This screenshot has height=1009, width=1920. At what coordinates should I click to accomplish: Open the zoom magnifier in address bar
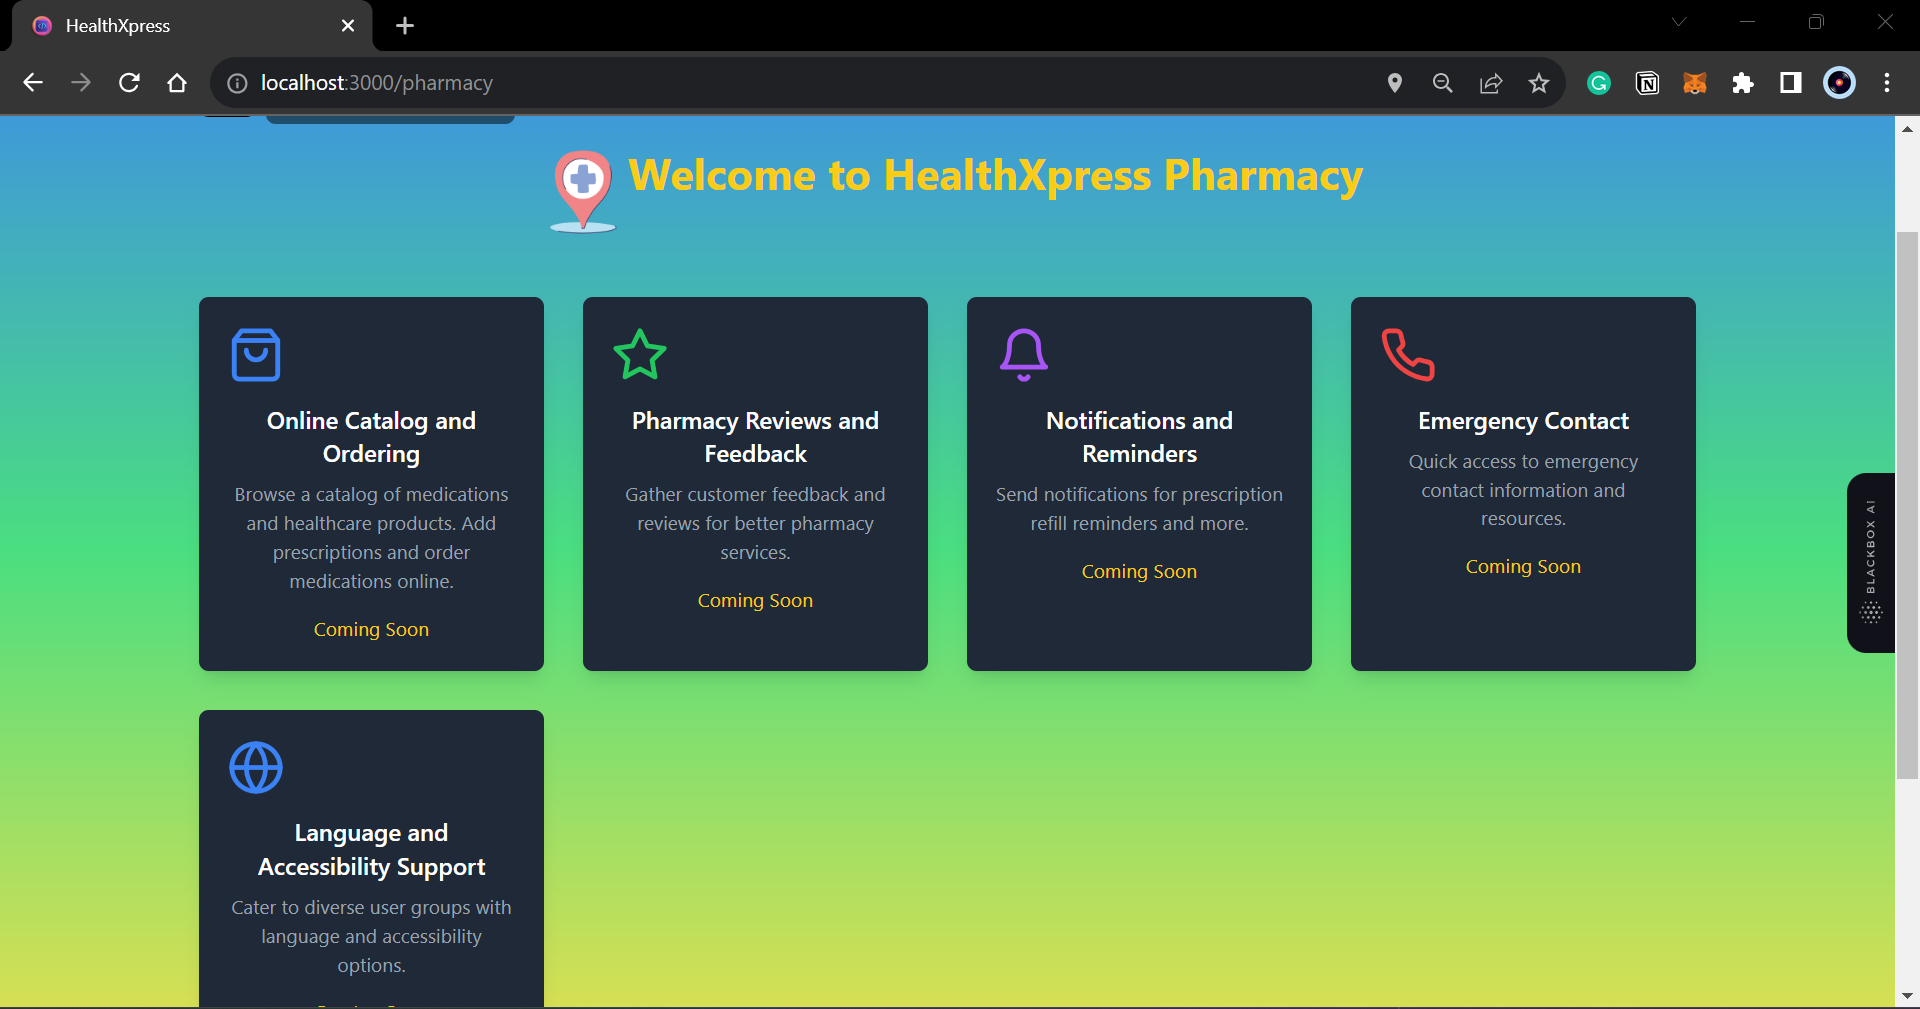[1443, 83]
